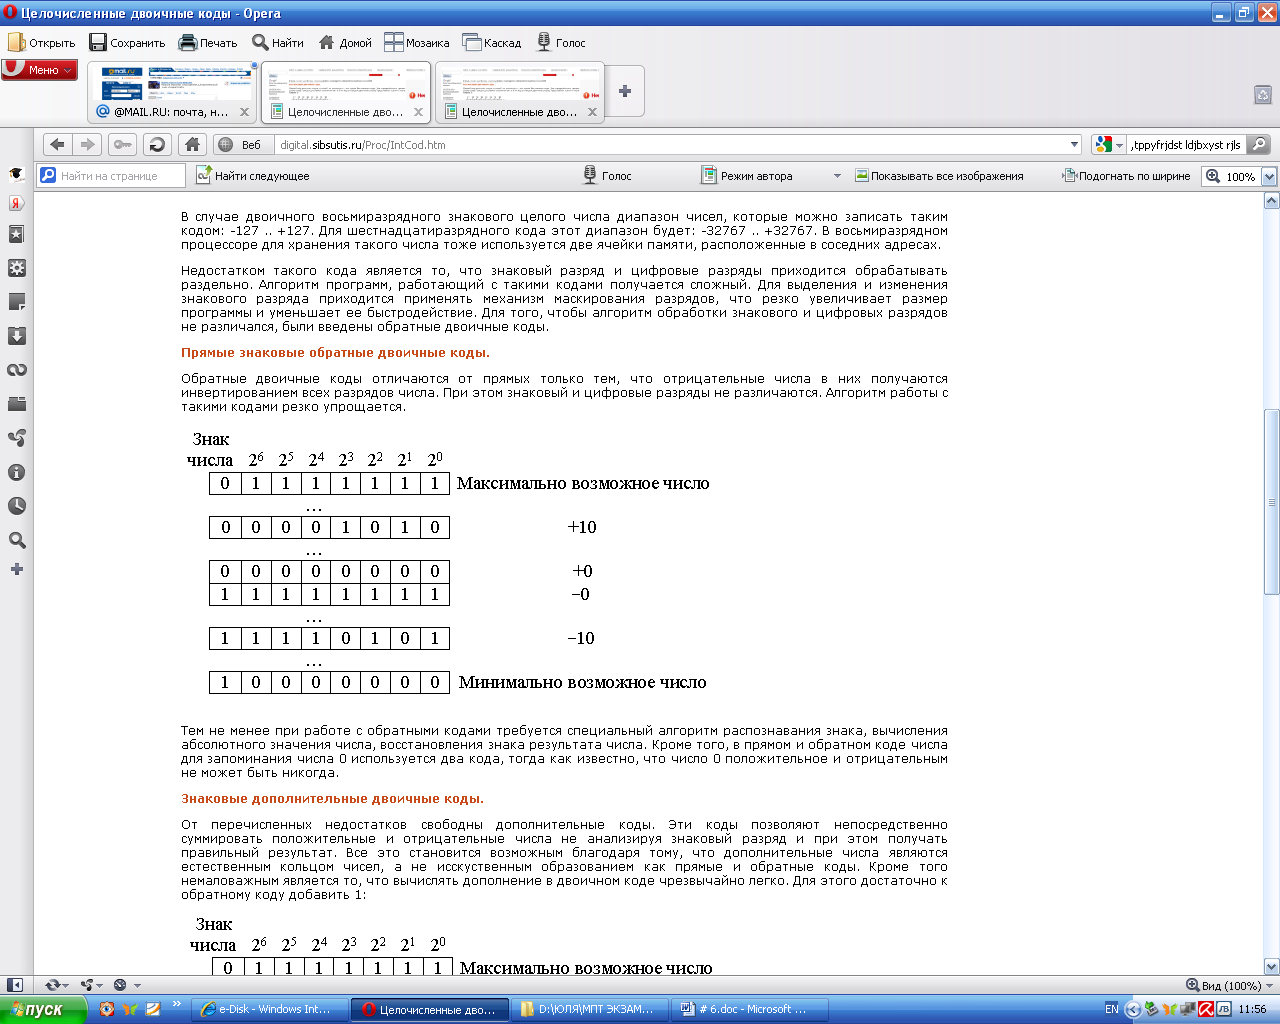Print the page with Печать button
The image size is (1280, 1024).
coord(208,42)
